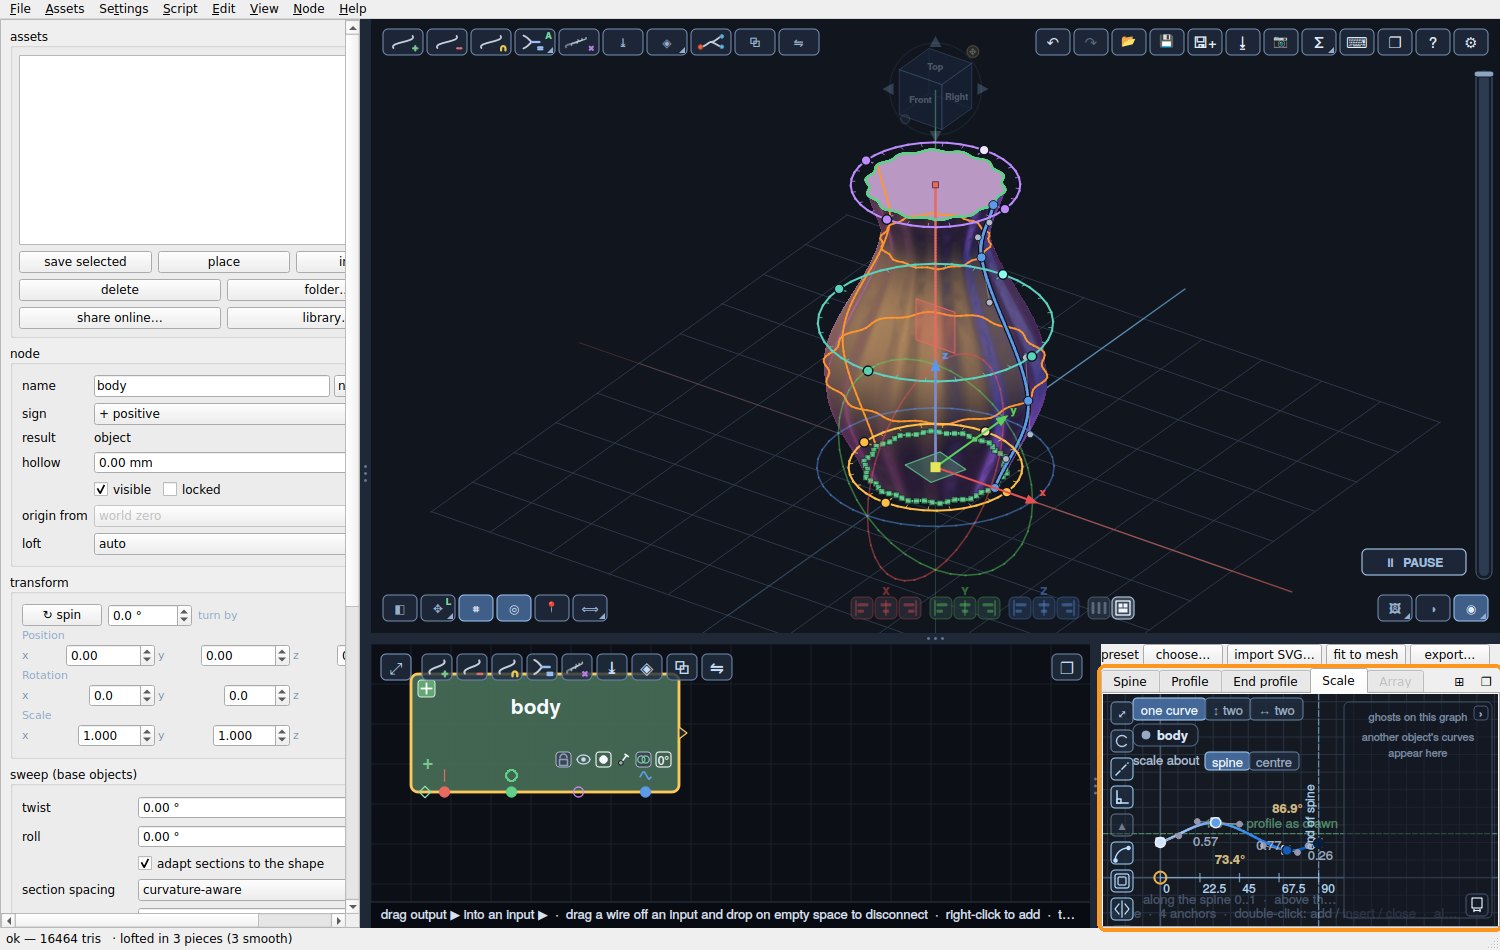The height and width of the screenshot is (950, 1500).
Task: Select the one curve mode toggle
Action: [1169, 711]
